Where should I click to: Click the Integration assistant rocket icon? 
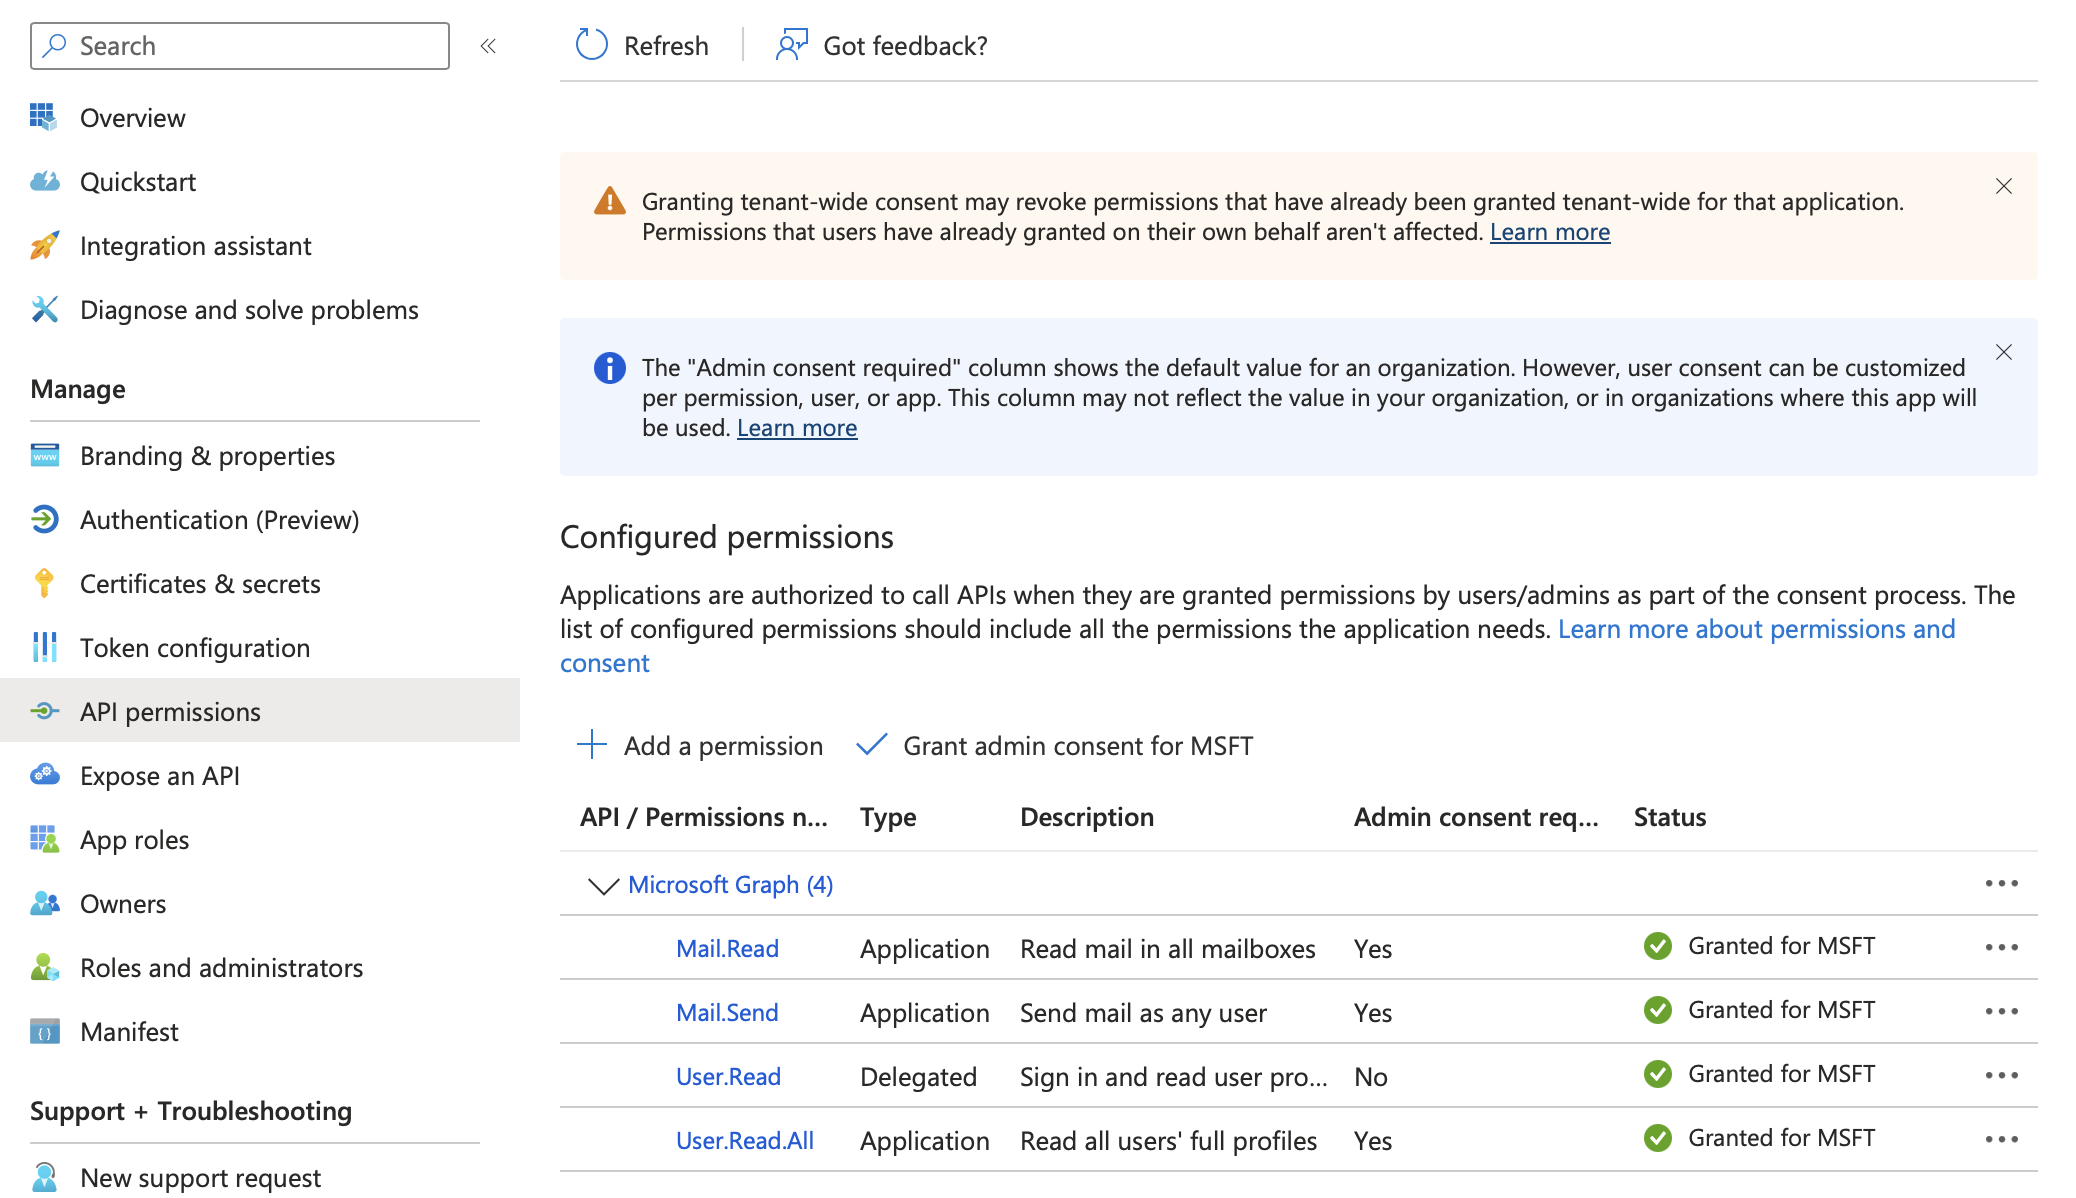click(x=44, y=246)
